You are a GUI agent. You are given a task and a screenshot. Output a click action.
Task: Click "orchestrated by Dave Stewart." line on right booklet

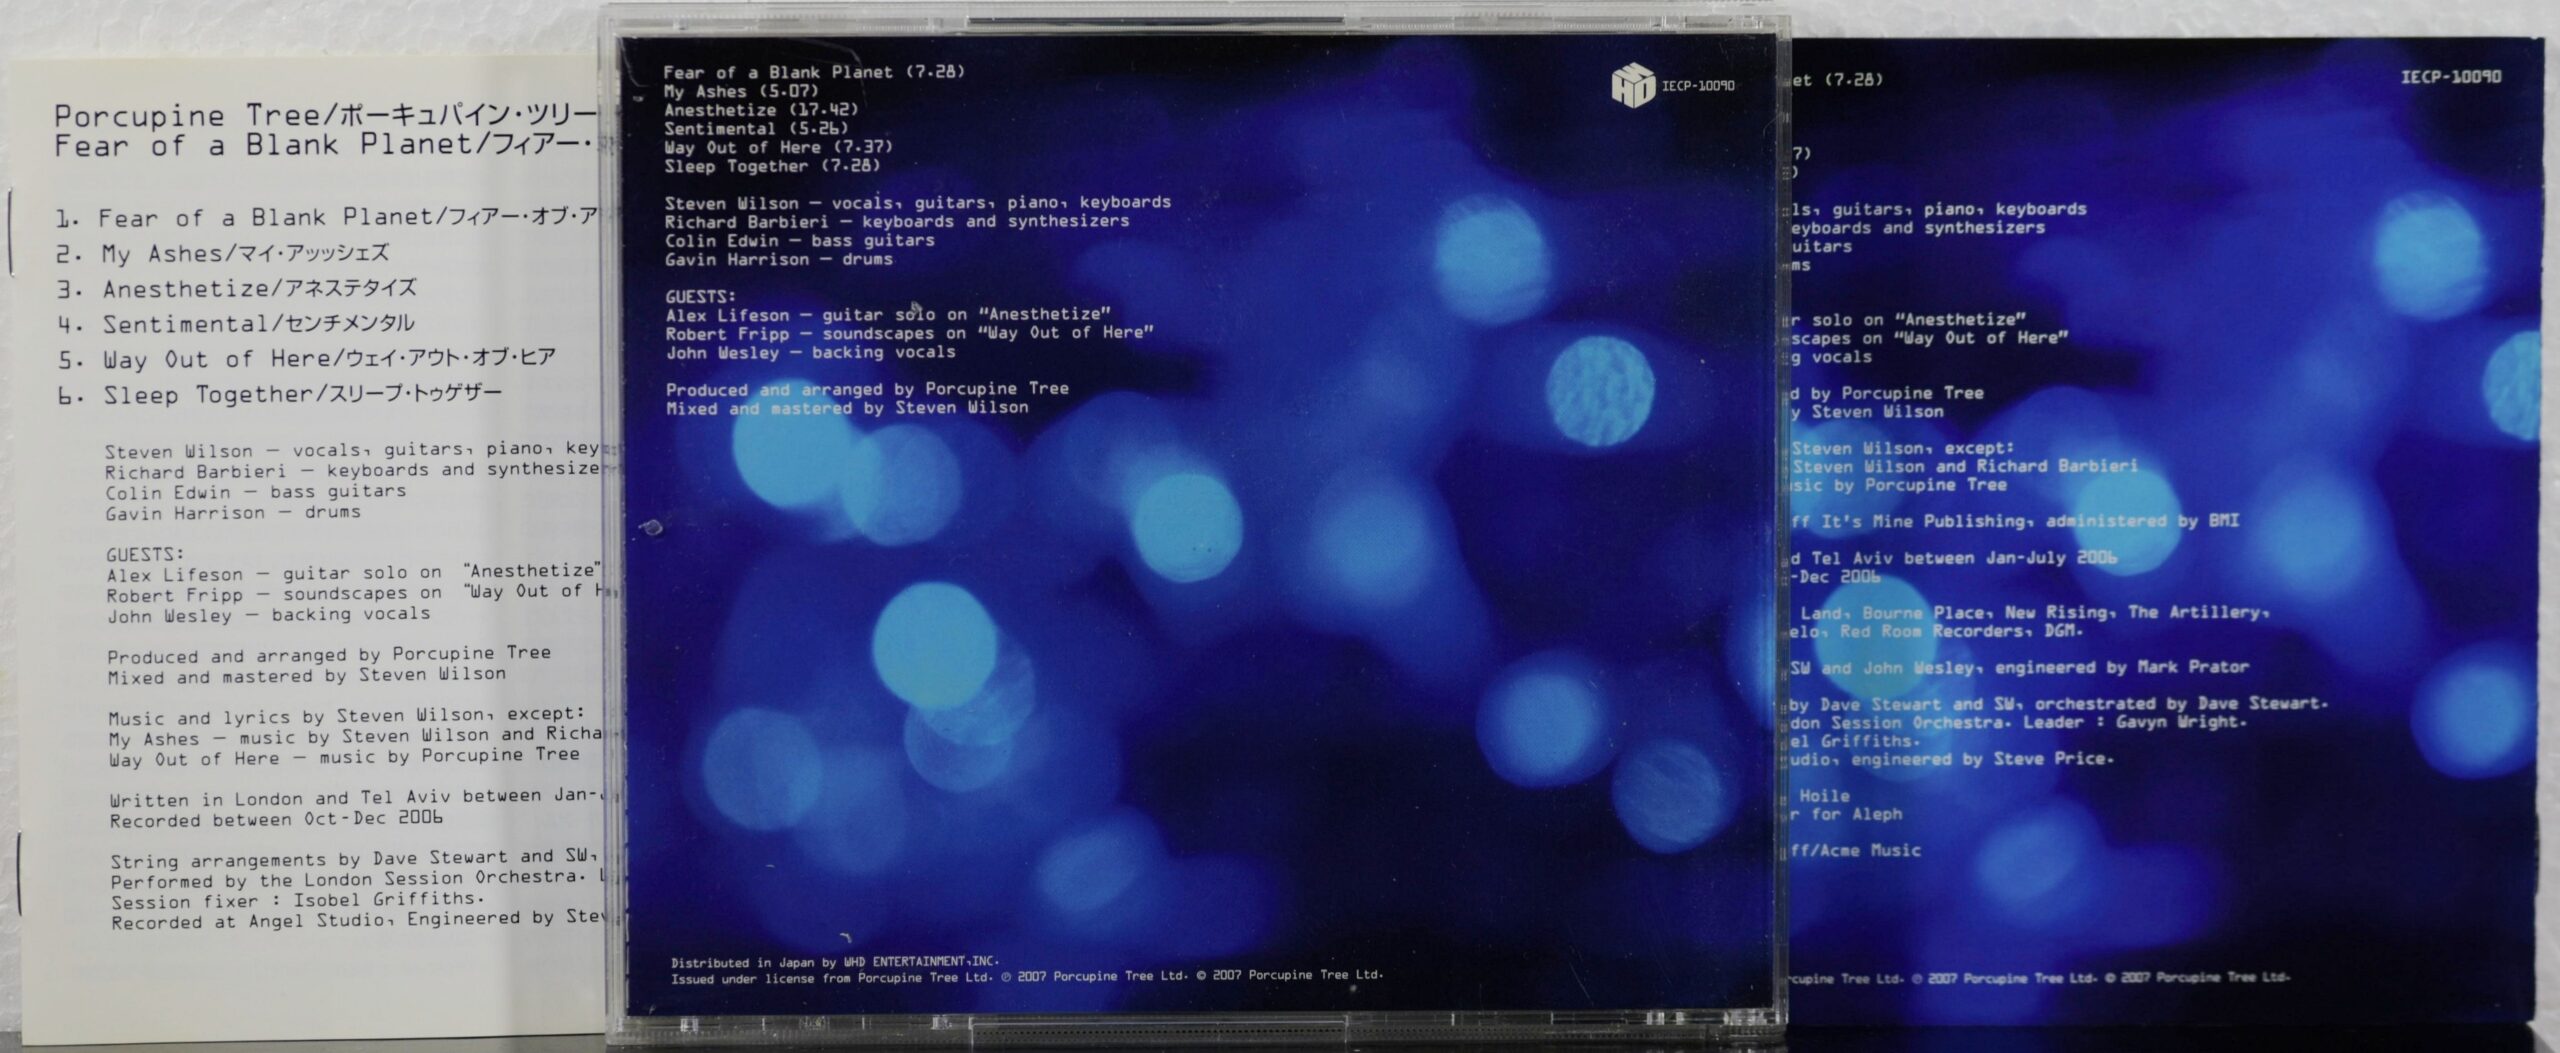[x=2060, y=705]
